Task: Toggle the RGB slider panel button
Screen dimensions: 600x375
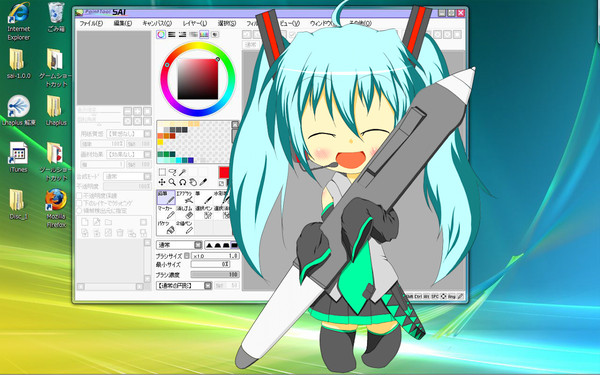Action: coord(172,34)
